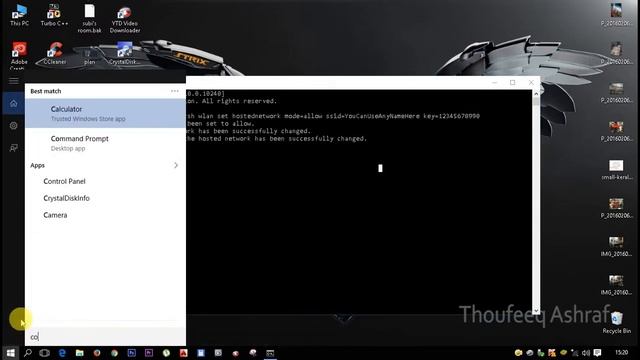Screen dimensions: 640x360
Task: Click the volume speaker tray icon
Action: point(586,353)
